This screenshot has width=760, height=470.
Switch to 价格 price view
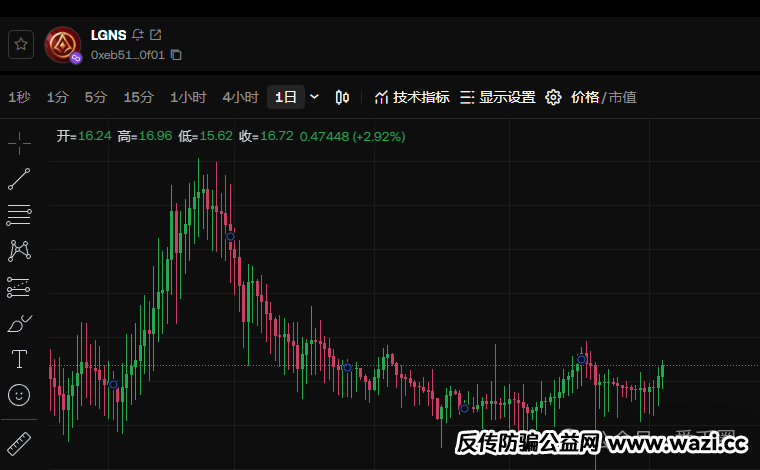click(585, 97)
